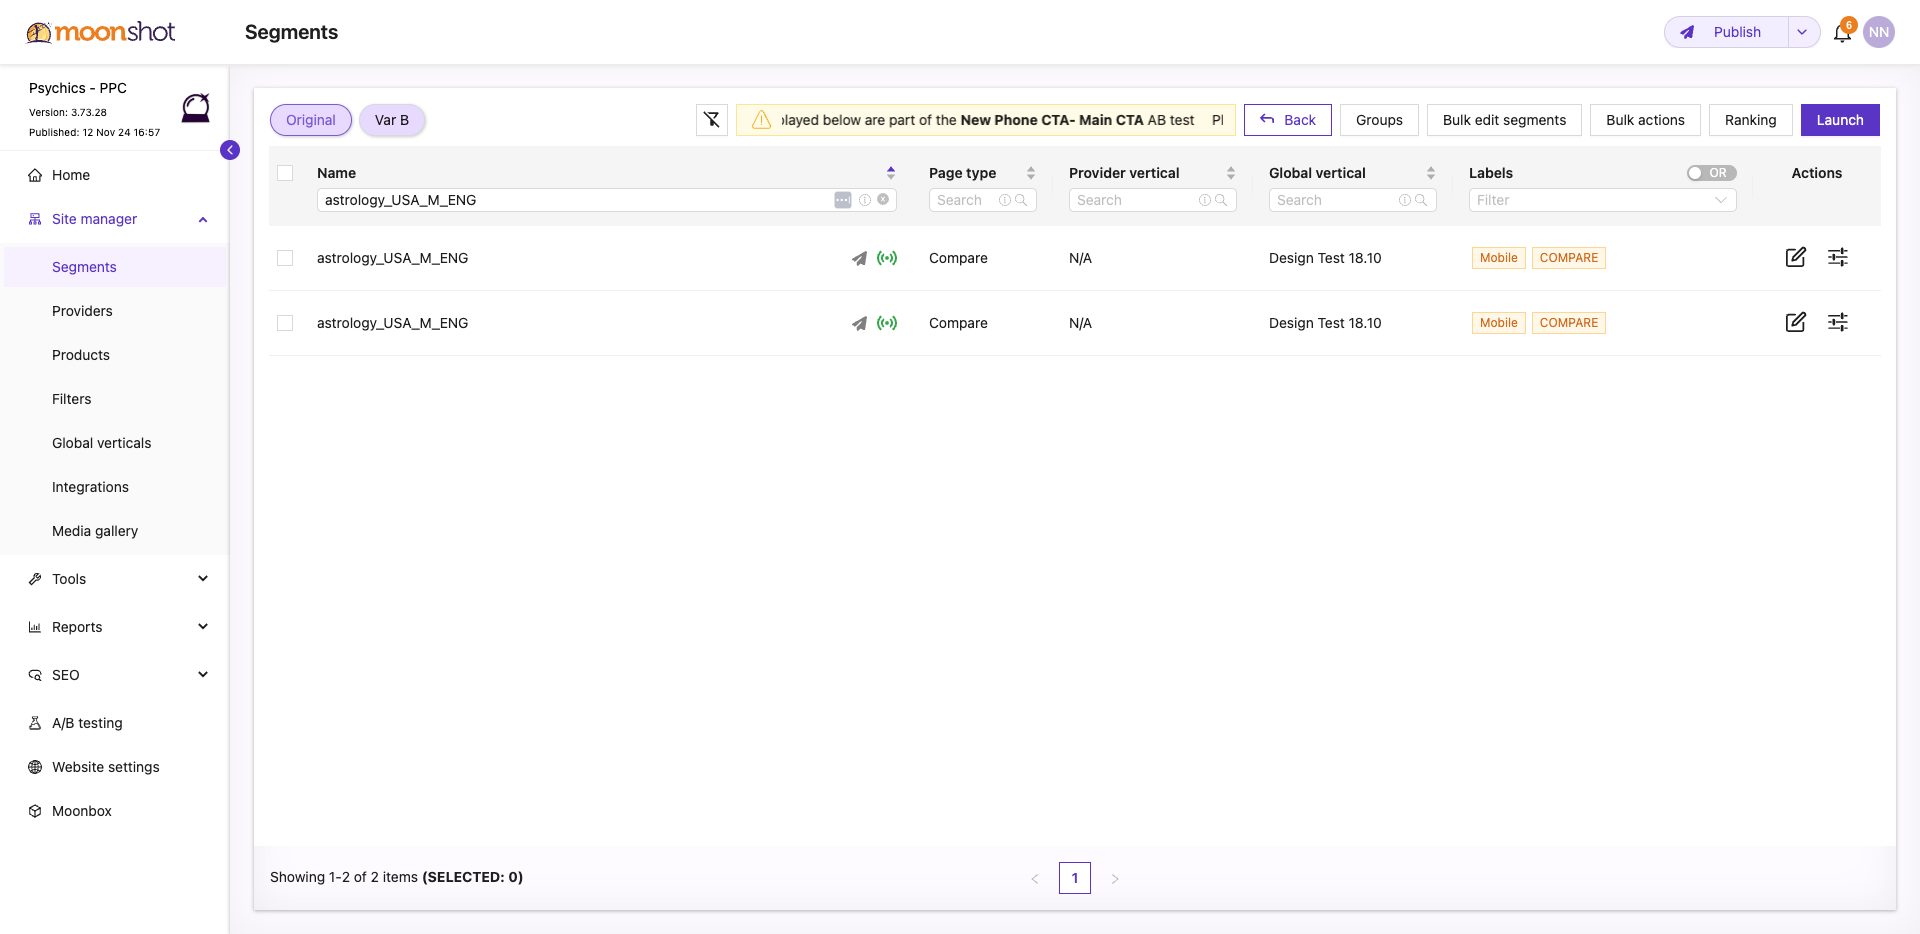
Task: Select the first astrology_USA_M_ENG row checkbox
Action: coord(285,258)
